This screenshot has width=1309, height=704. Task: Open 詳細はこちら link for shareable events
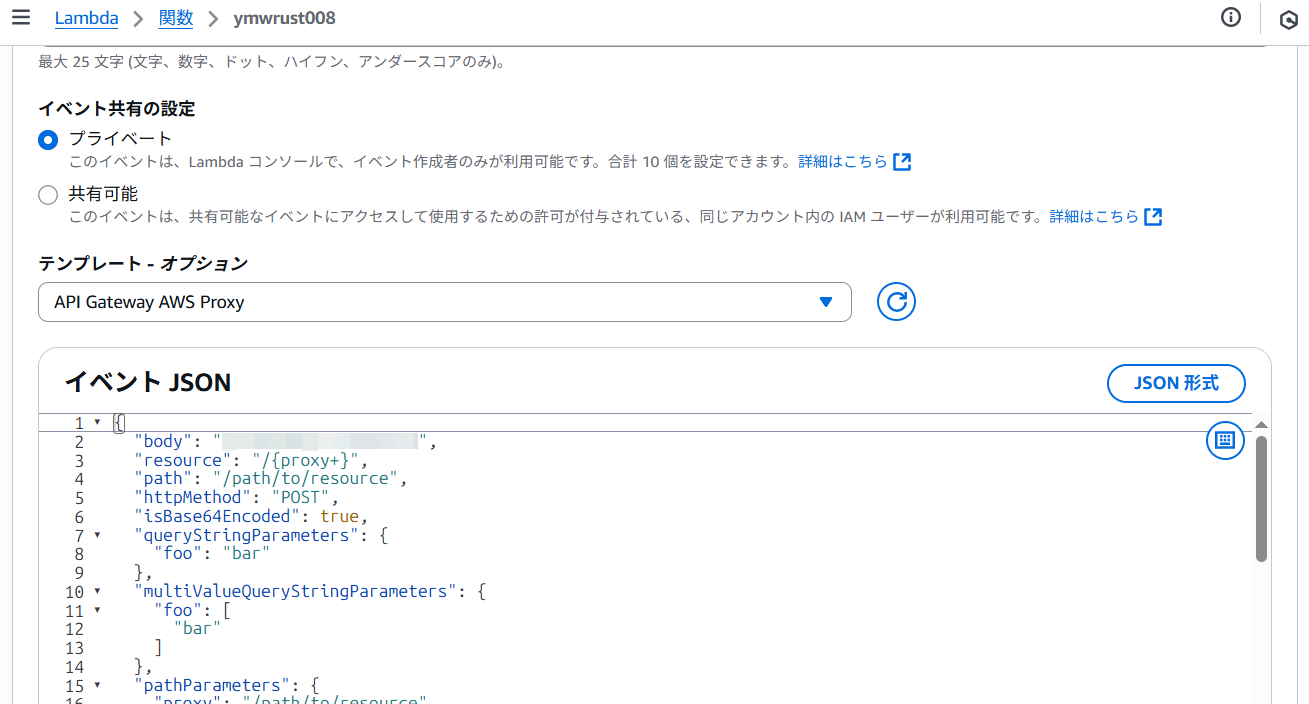[x=1093, y=217]
